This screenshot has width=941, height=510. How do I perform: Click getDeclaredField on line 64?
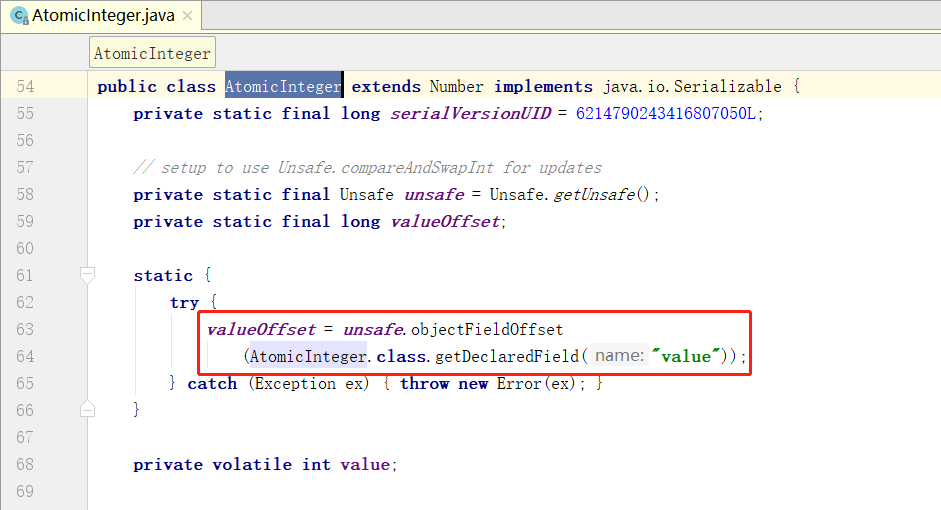click(x=507, y=356)
